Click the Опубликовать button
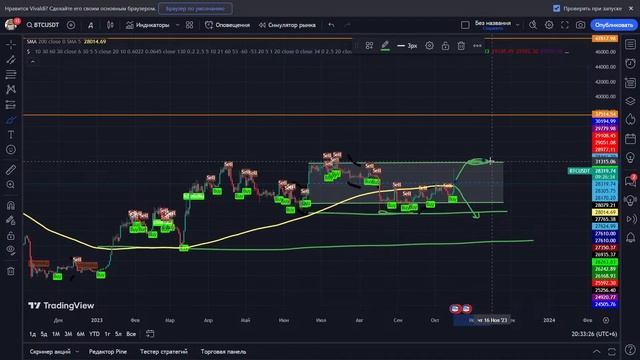Viewport: 640px width, 360px height. click(x=613, y=25)
